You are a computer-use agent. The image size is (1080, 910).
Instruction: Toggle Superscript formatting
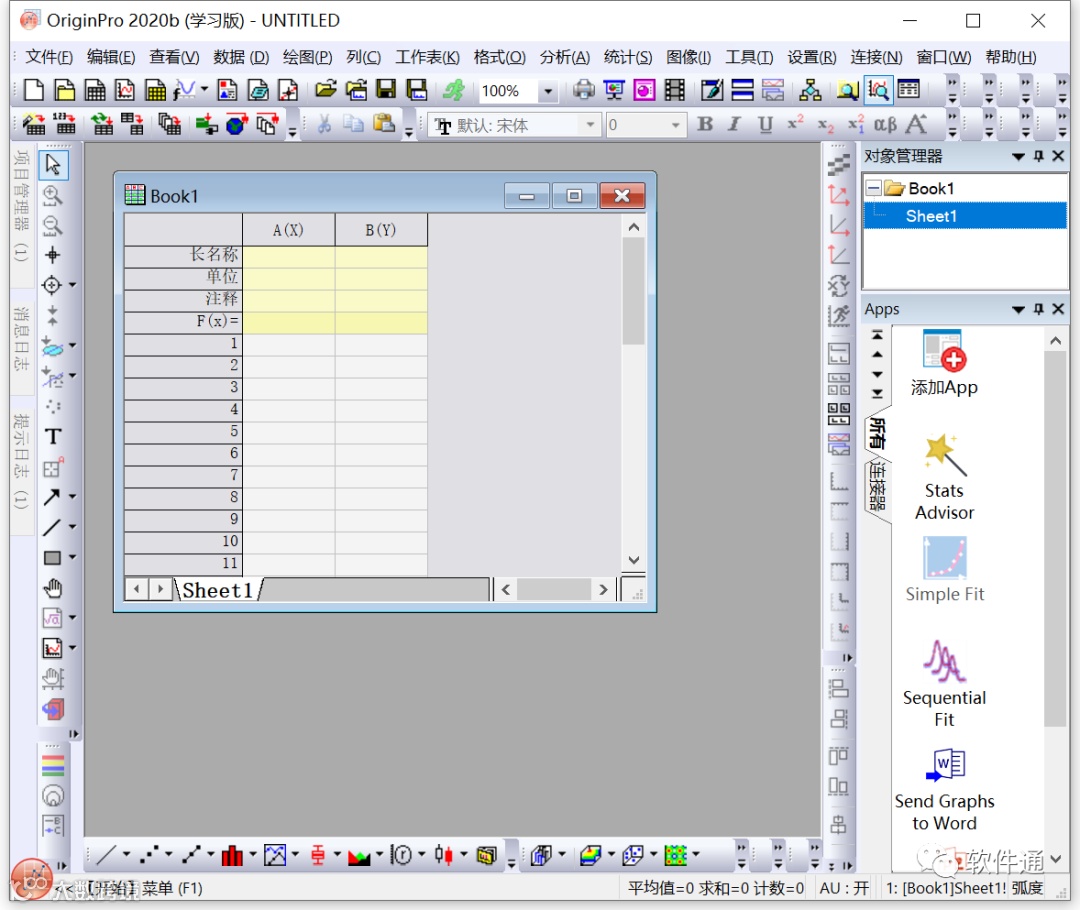coord(796,124)
